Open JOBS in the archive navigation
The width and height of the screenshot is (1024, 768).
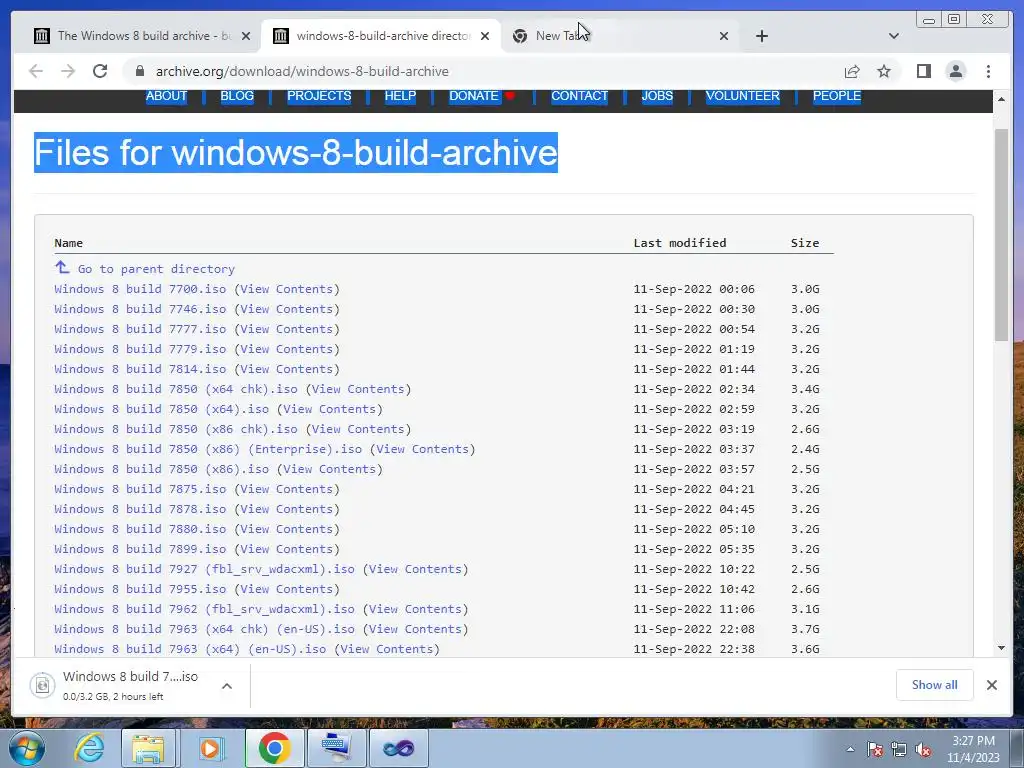click(x=657, y=96)
